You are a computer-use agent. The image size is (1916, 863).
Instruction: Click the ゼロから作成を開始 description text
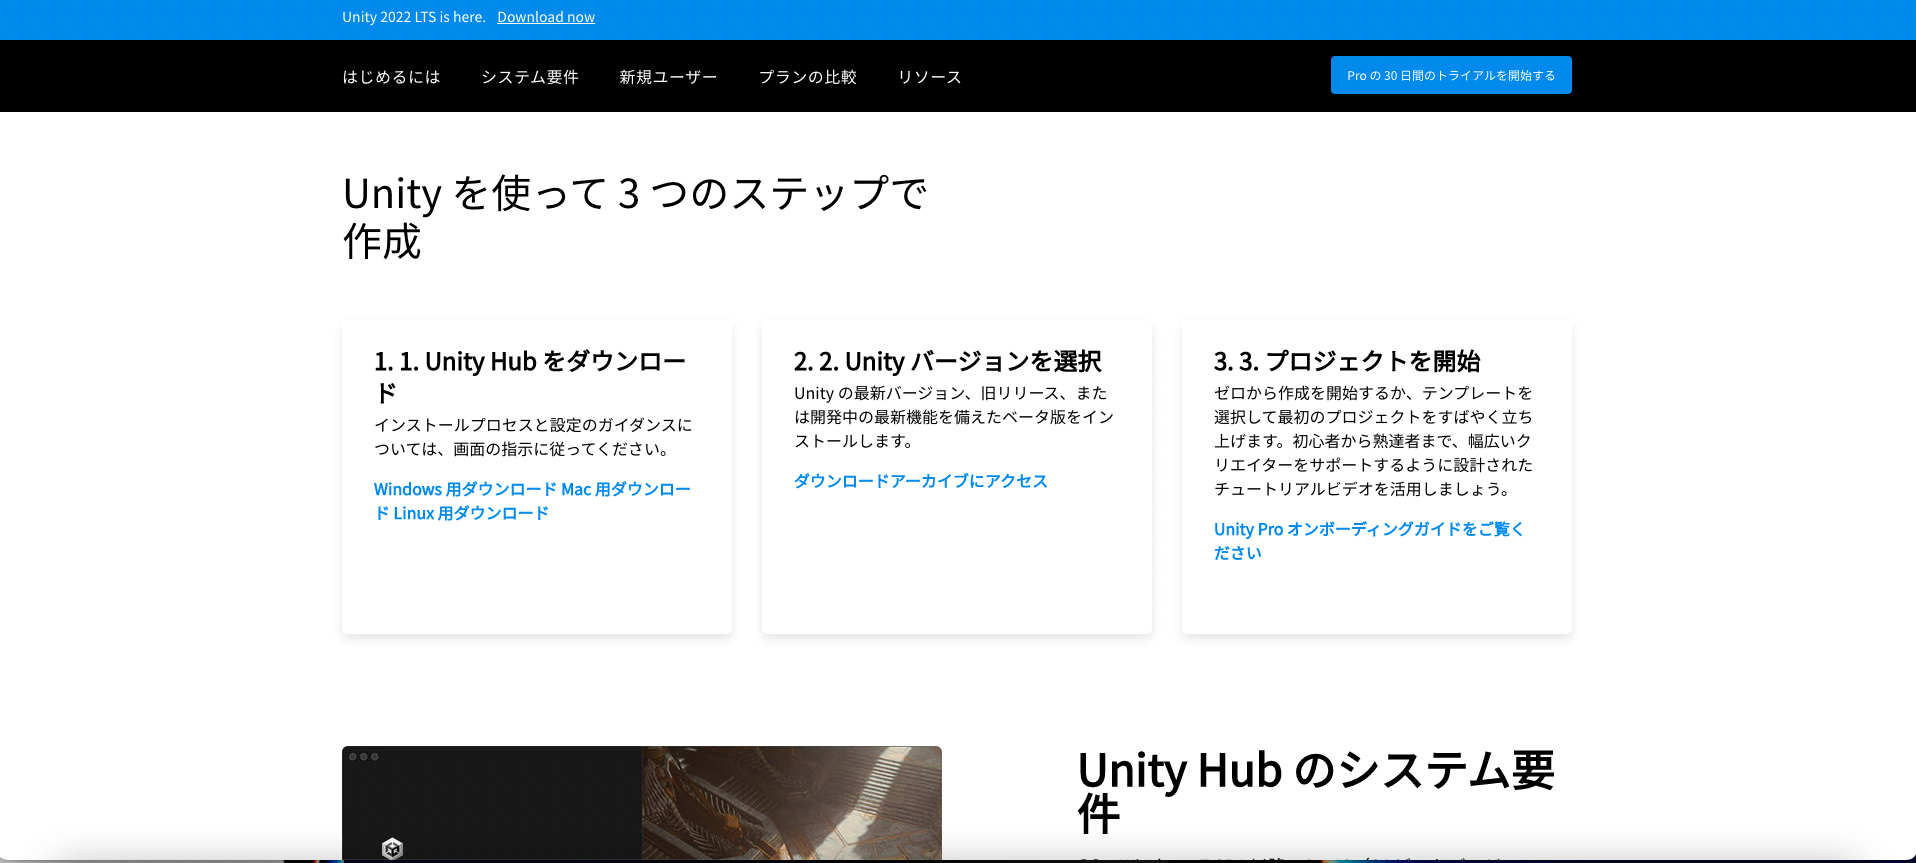click(1373, 441)
